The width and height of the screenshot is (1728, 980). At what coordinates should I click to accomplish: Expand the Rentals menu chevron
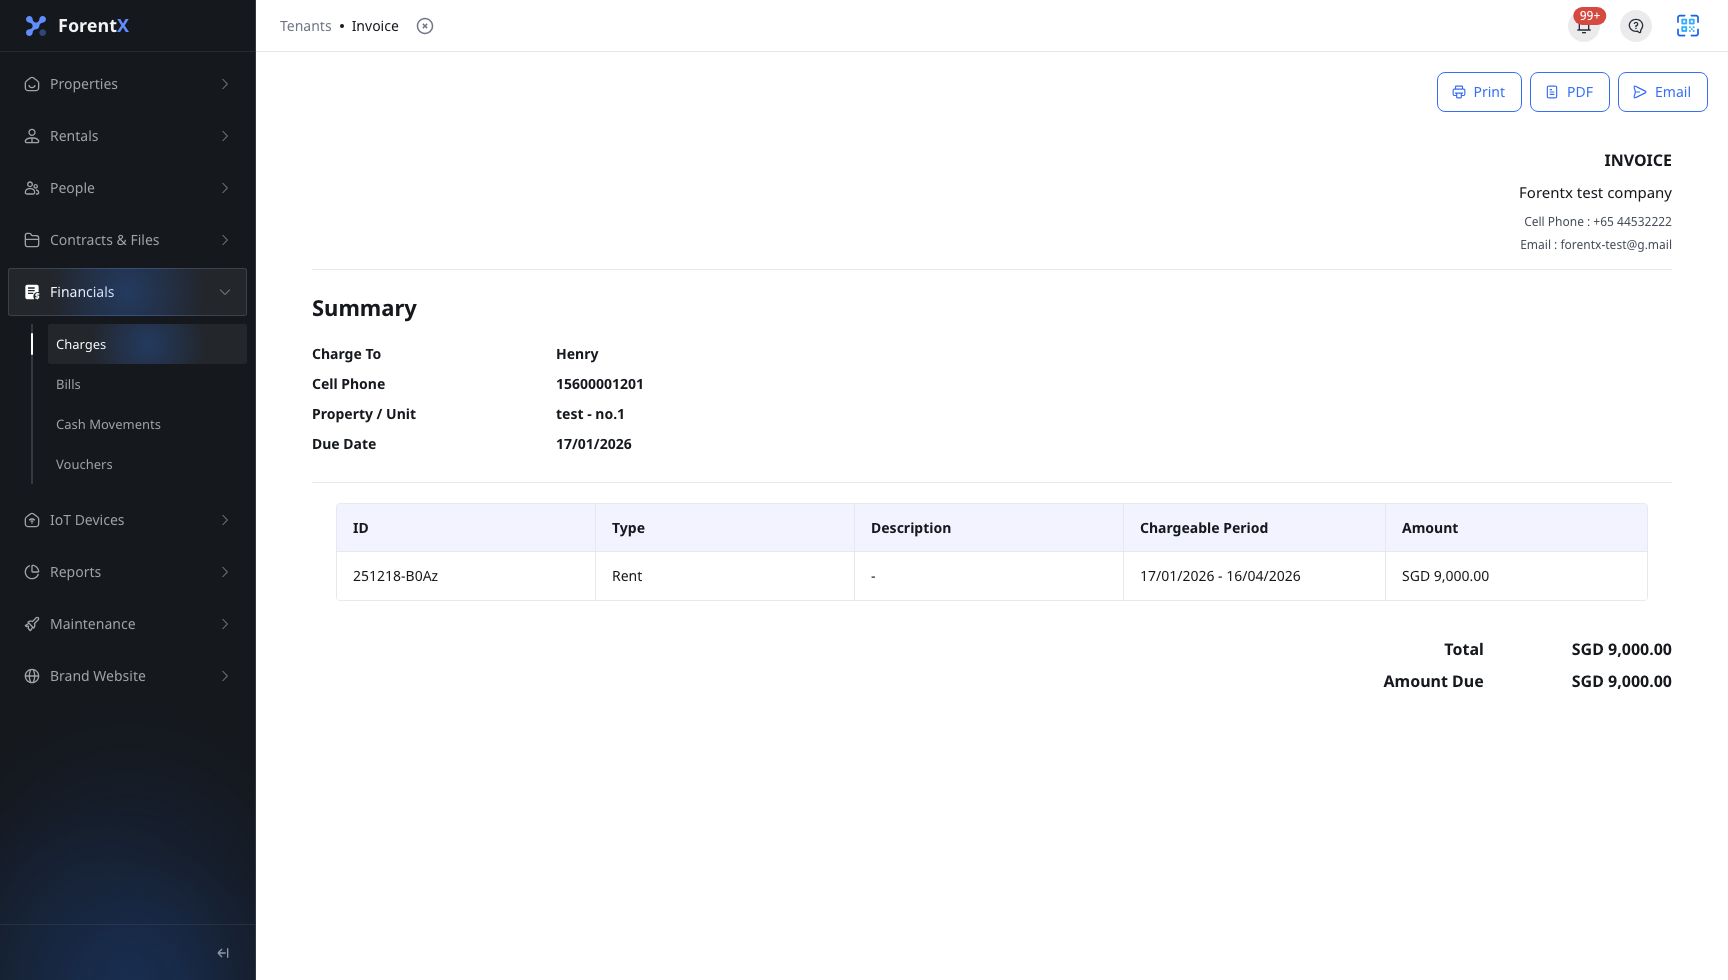(225, 136)
